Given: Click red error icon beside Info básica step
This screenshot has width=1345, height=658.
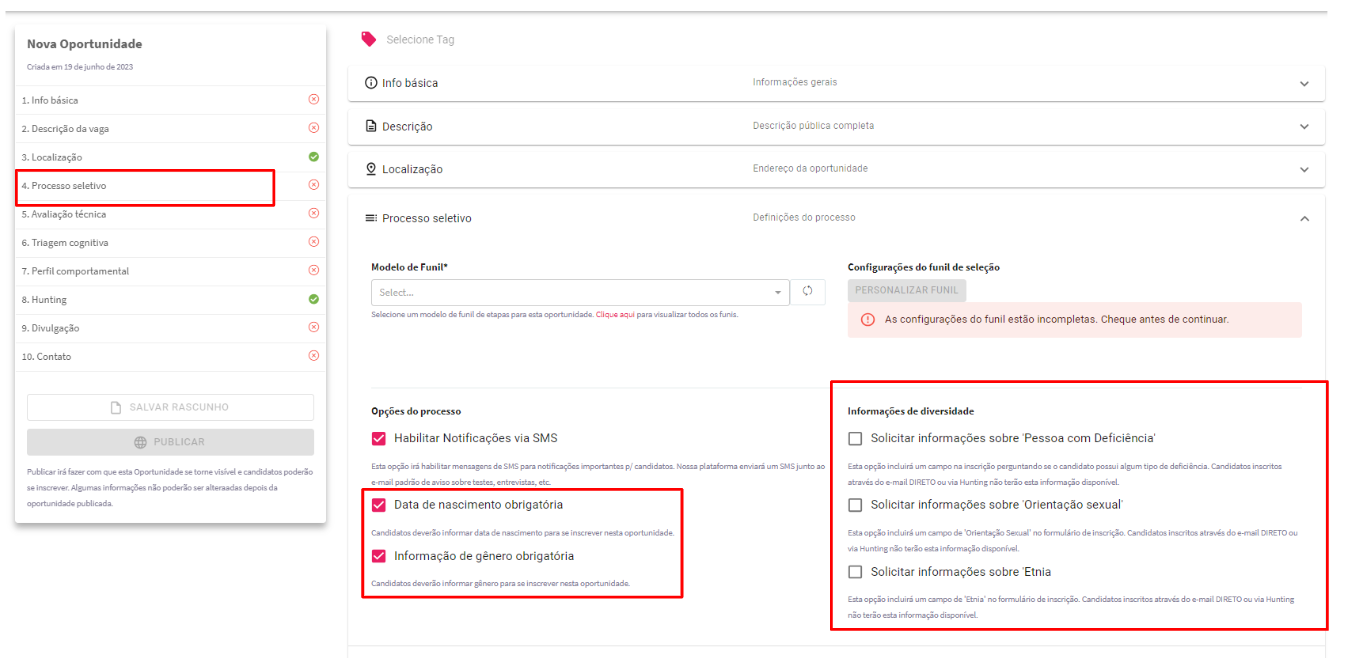Looking at the screenshot, I should tap(314, 100).
